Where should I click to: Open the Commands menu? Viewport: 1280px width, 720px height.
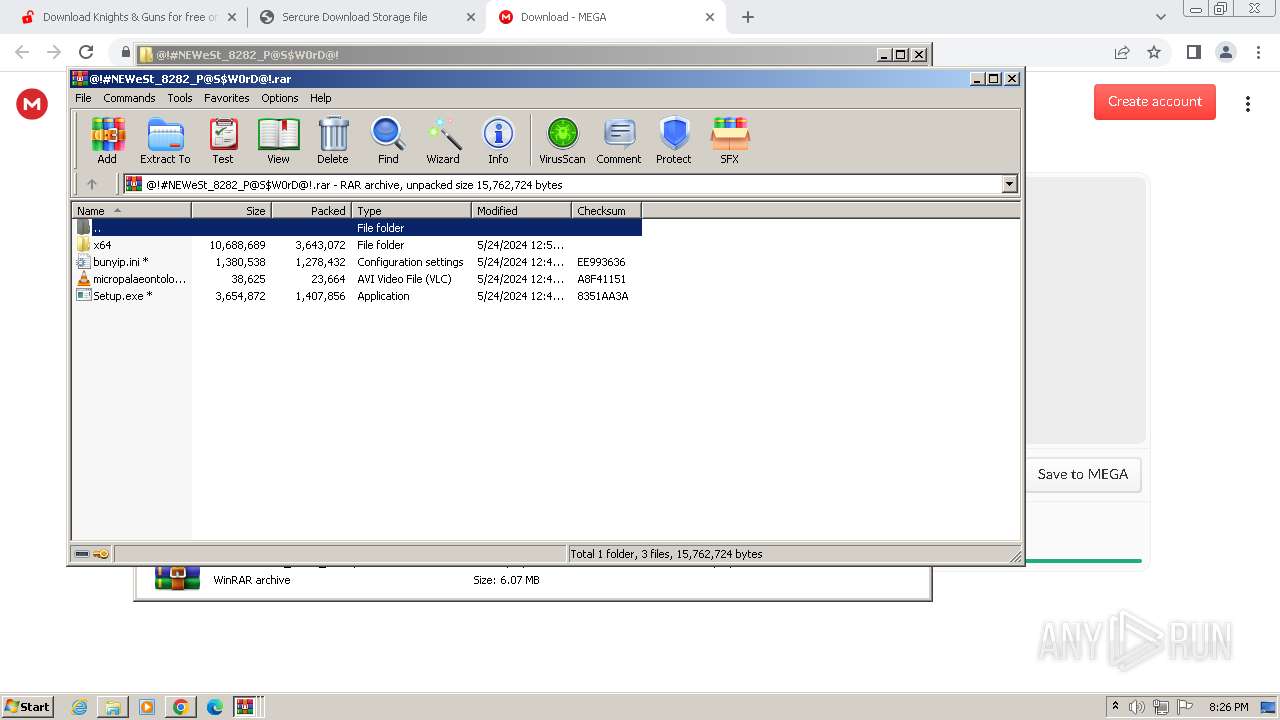pyautogui.click(x=129, y=98)
